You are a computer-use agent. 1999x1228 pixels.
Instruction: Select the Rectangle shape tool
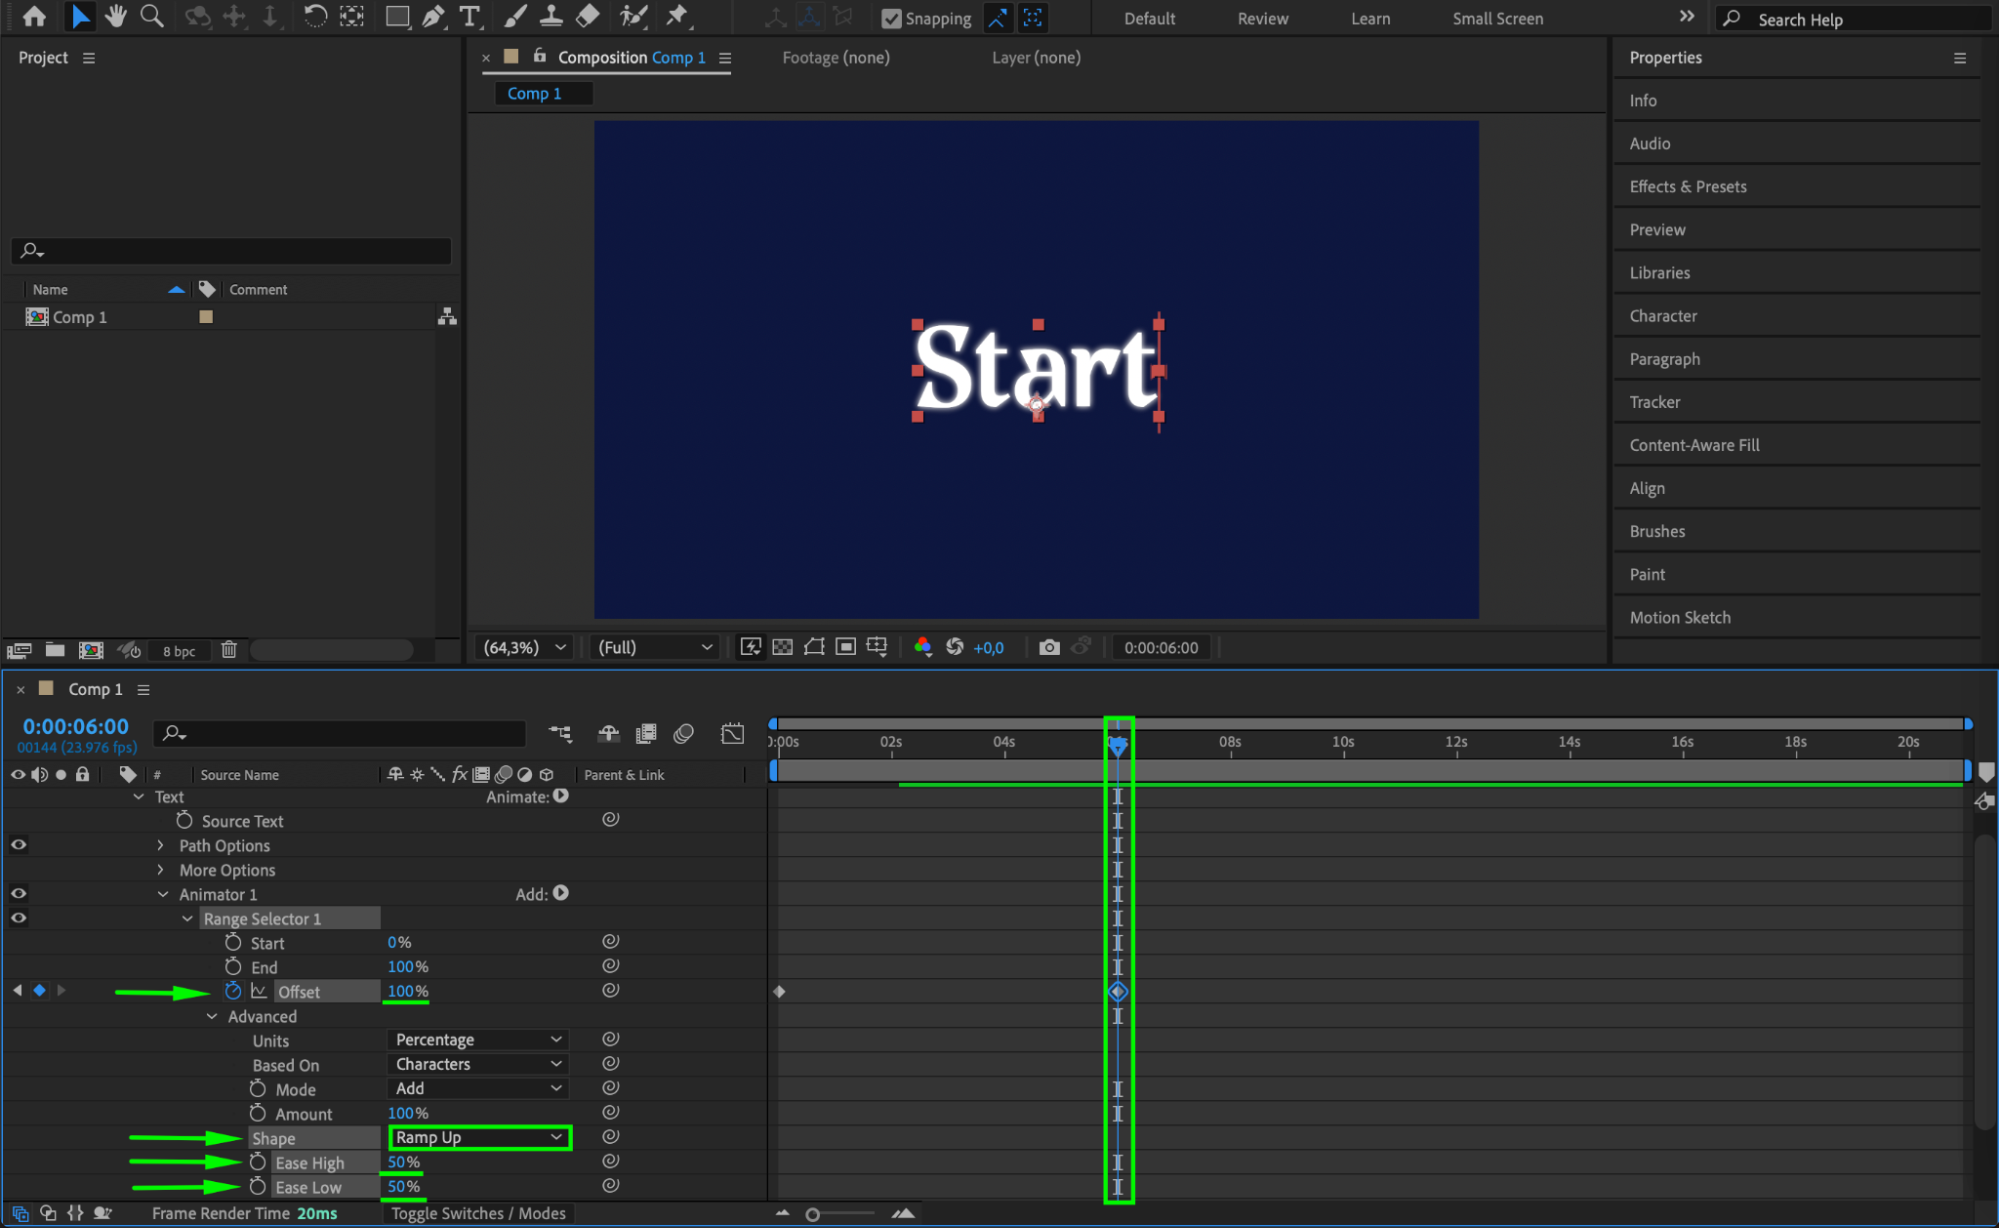[x=397, y=16]
